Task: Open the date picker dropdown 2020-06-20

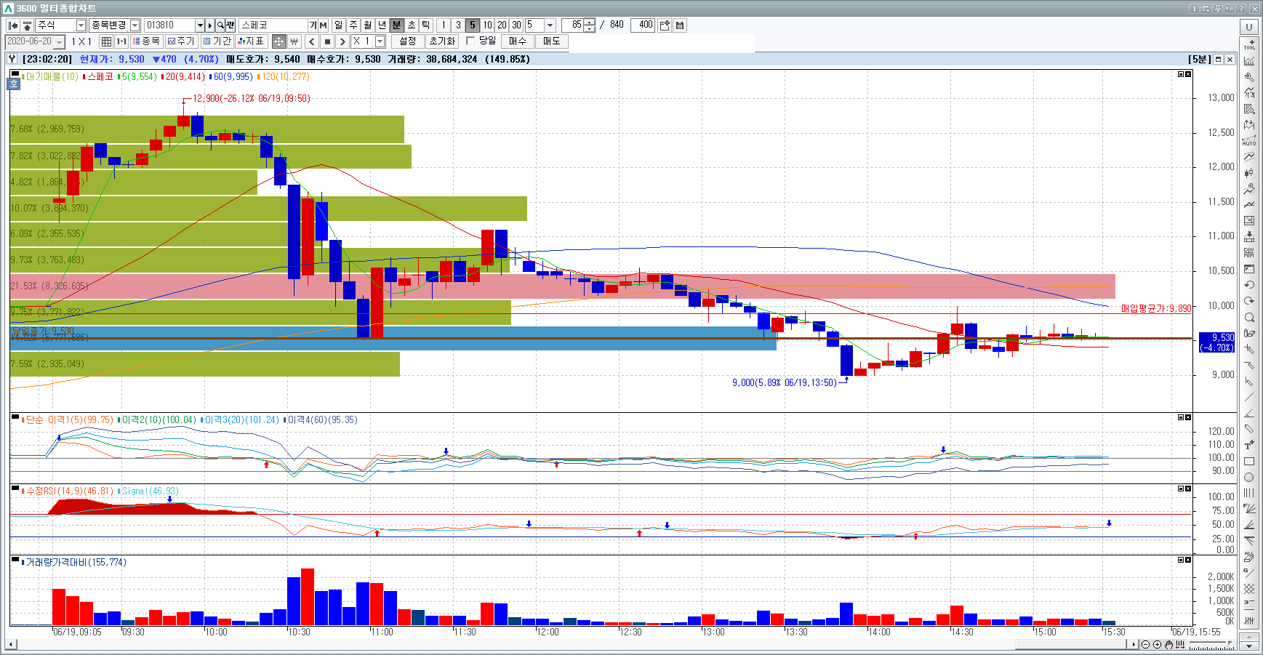Action: point(59,41)
